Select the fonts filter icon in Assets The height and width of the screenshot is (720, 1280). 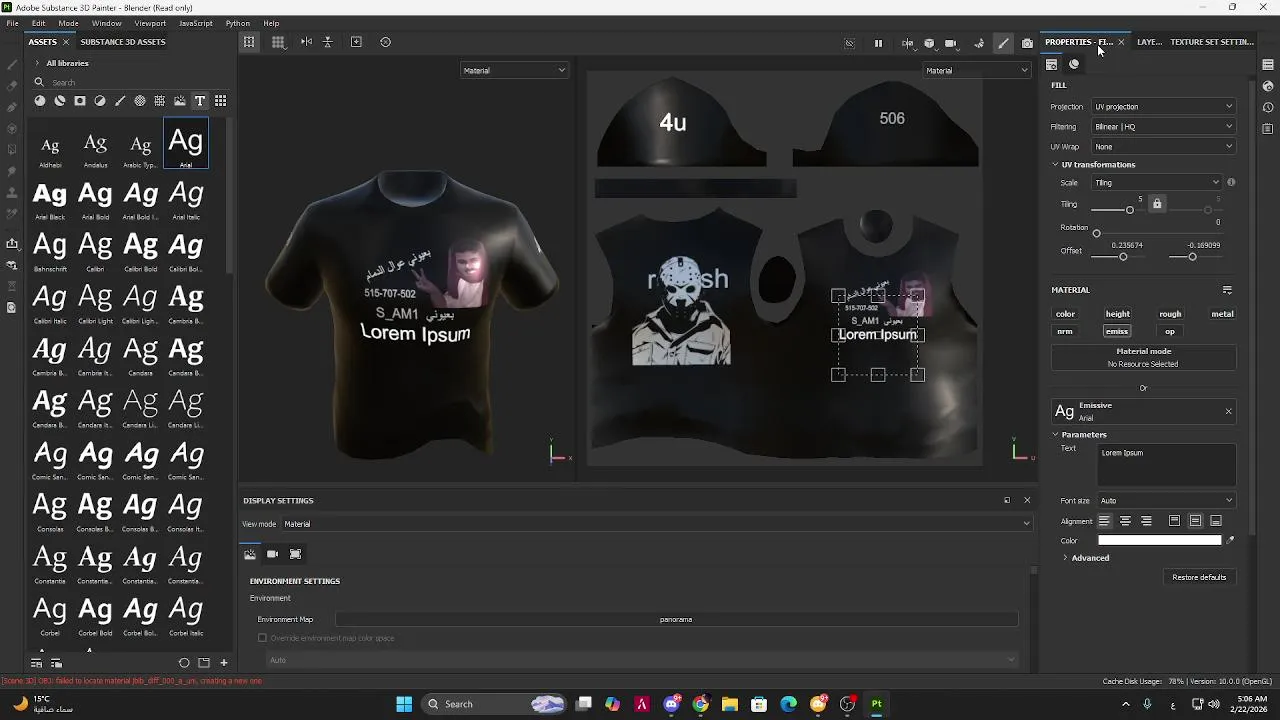coord(200,101)
